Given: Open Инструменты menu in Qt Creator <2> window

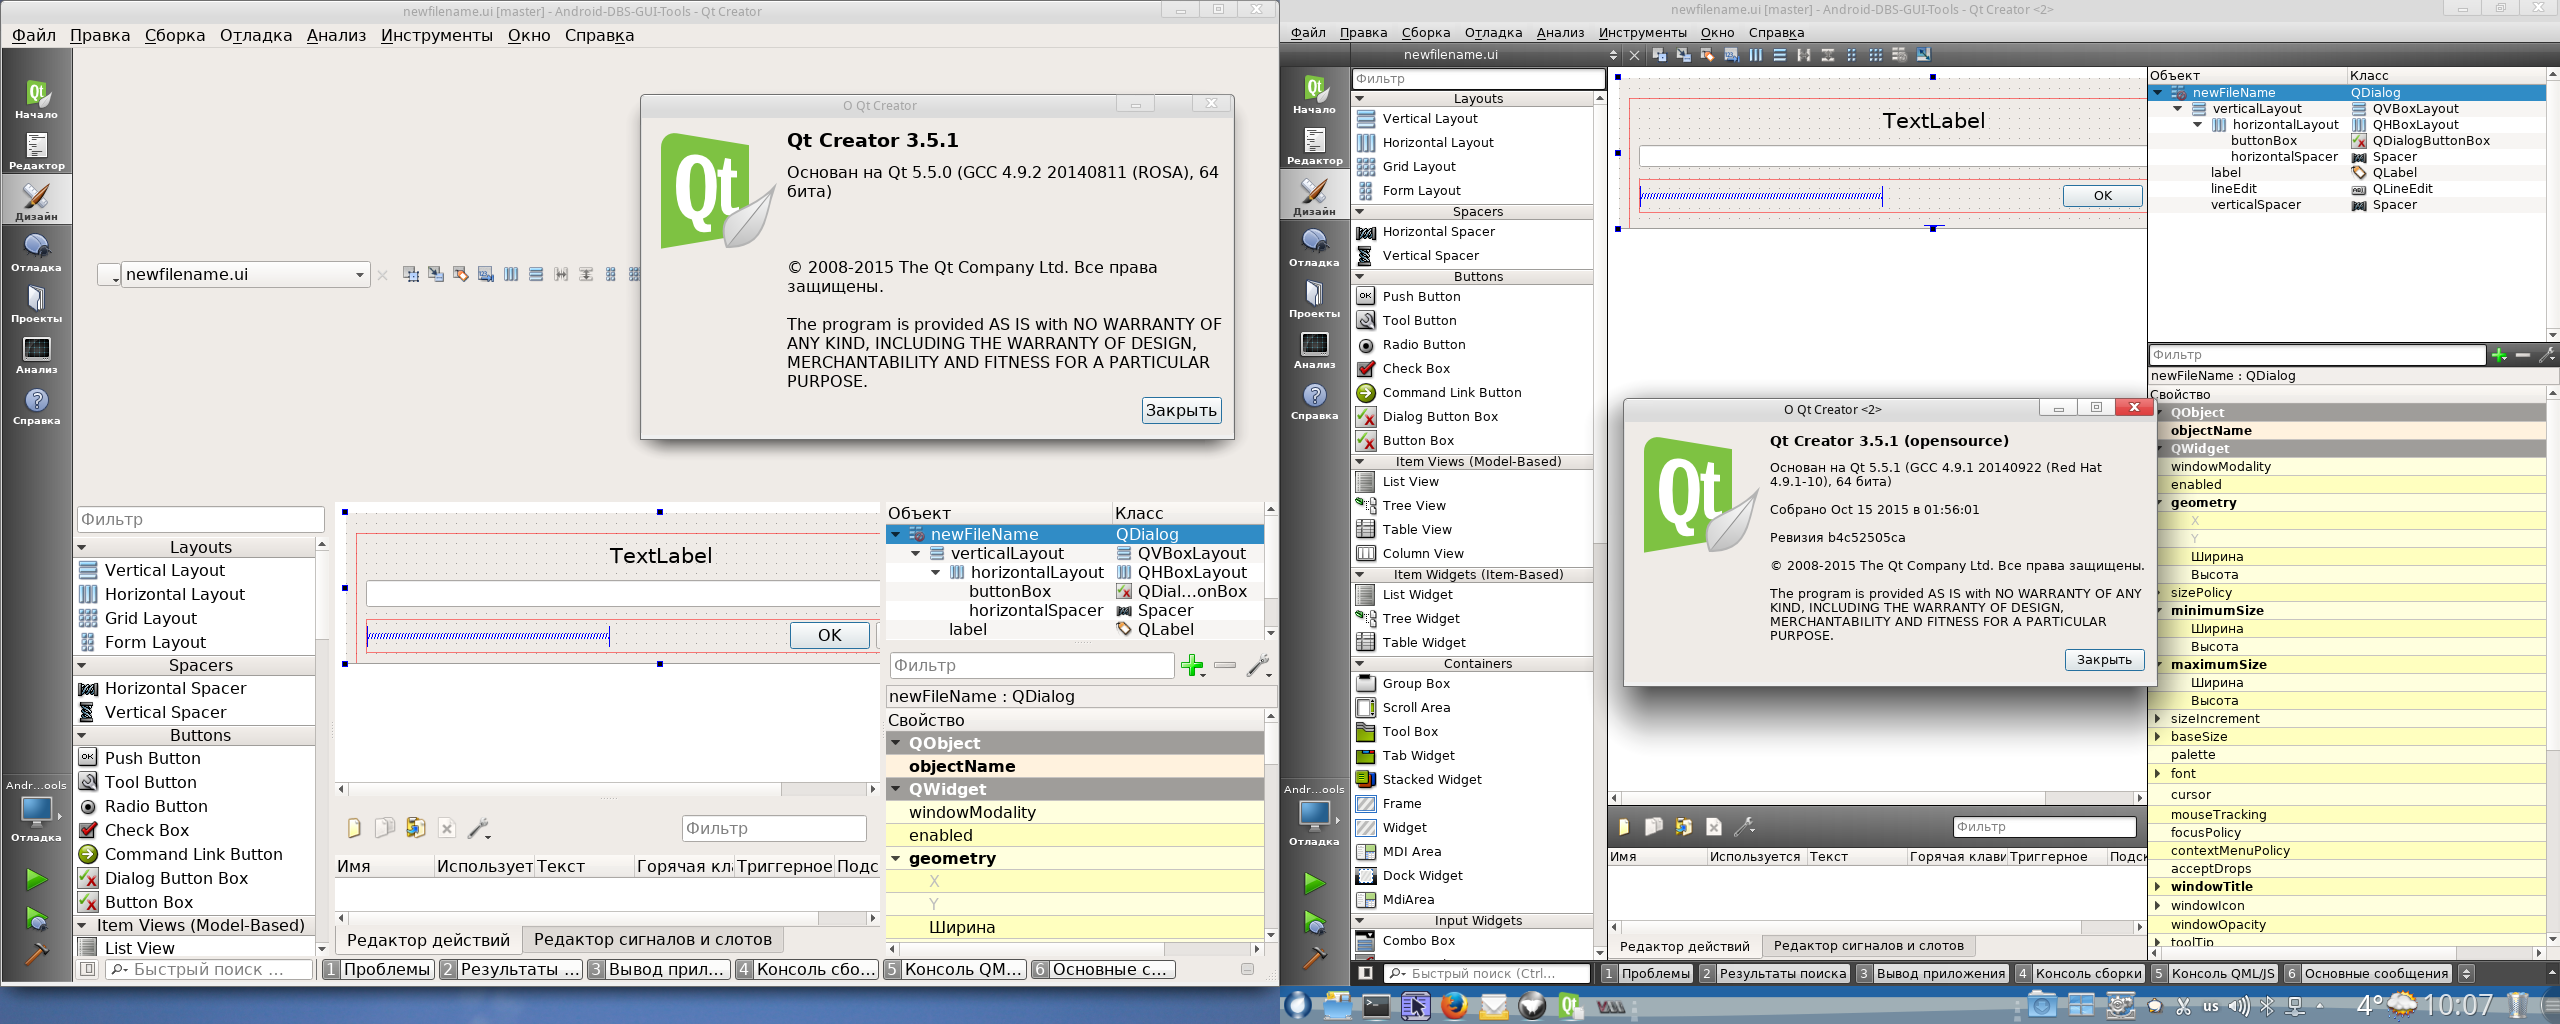Looking at the screenshot, I should 1643,33.
